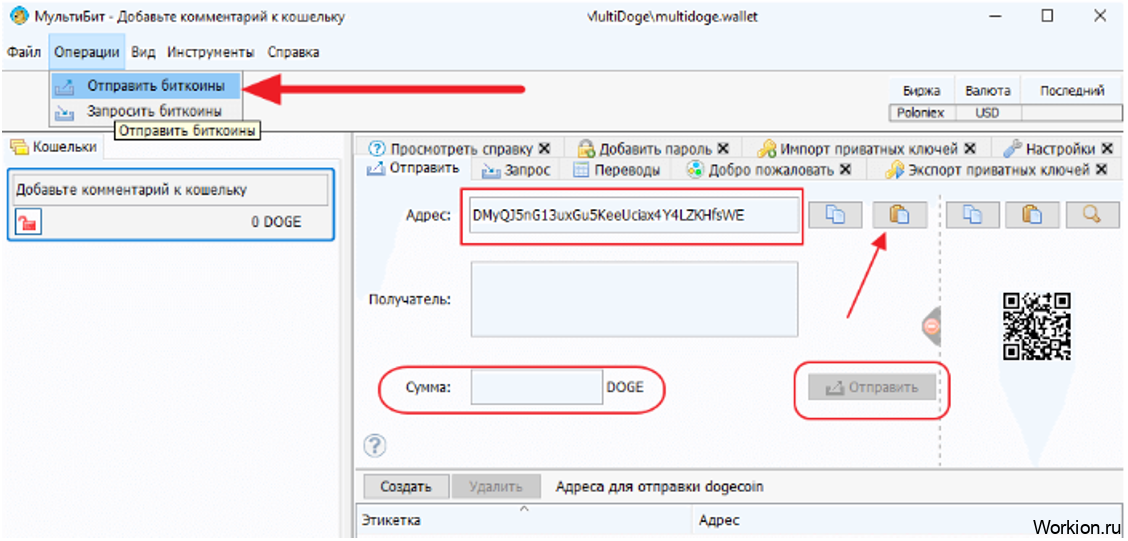Image resolution: width=1128 pixels, height=541 pixels.
Task: Collapse the QR panel with the red minus handle
Action: (x=931, y=325)
